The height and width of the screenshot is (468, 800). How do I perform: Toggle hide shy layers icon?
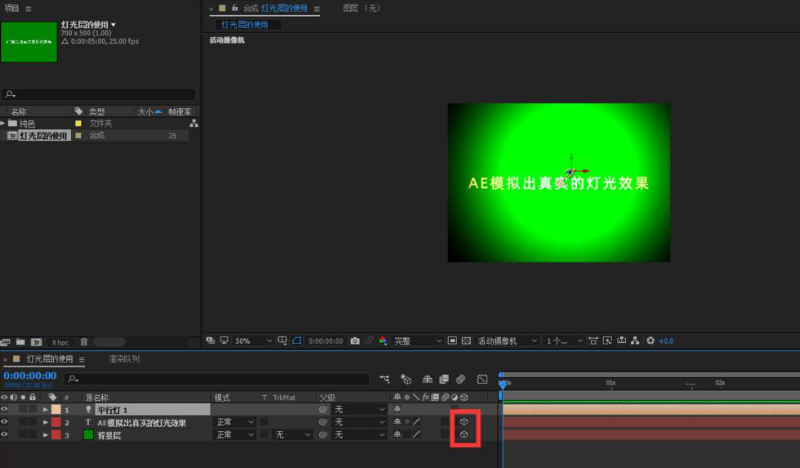click(428, 379)
